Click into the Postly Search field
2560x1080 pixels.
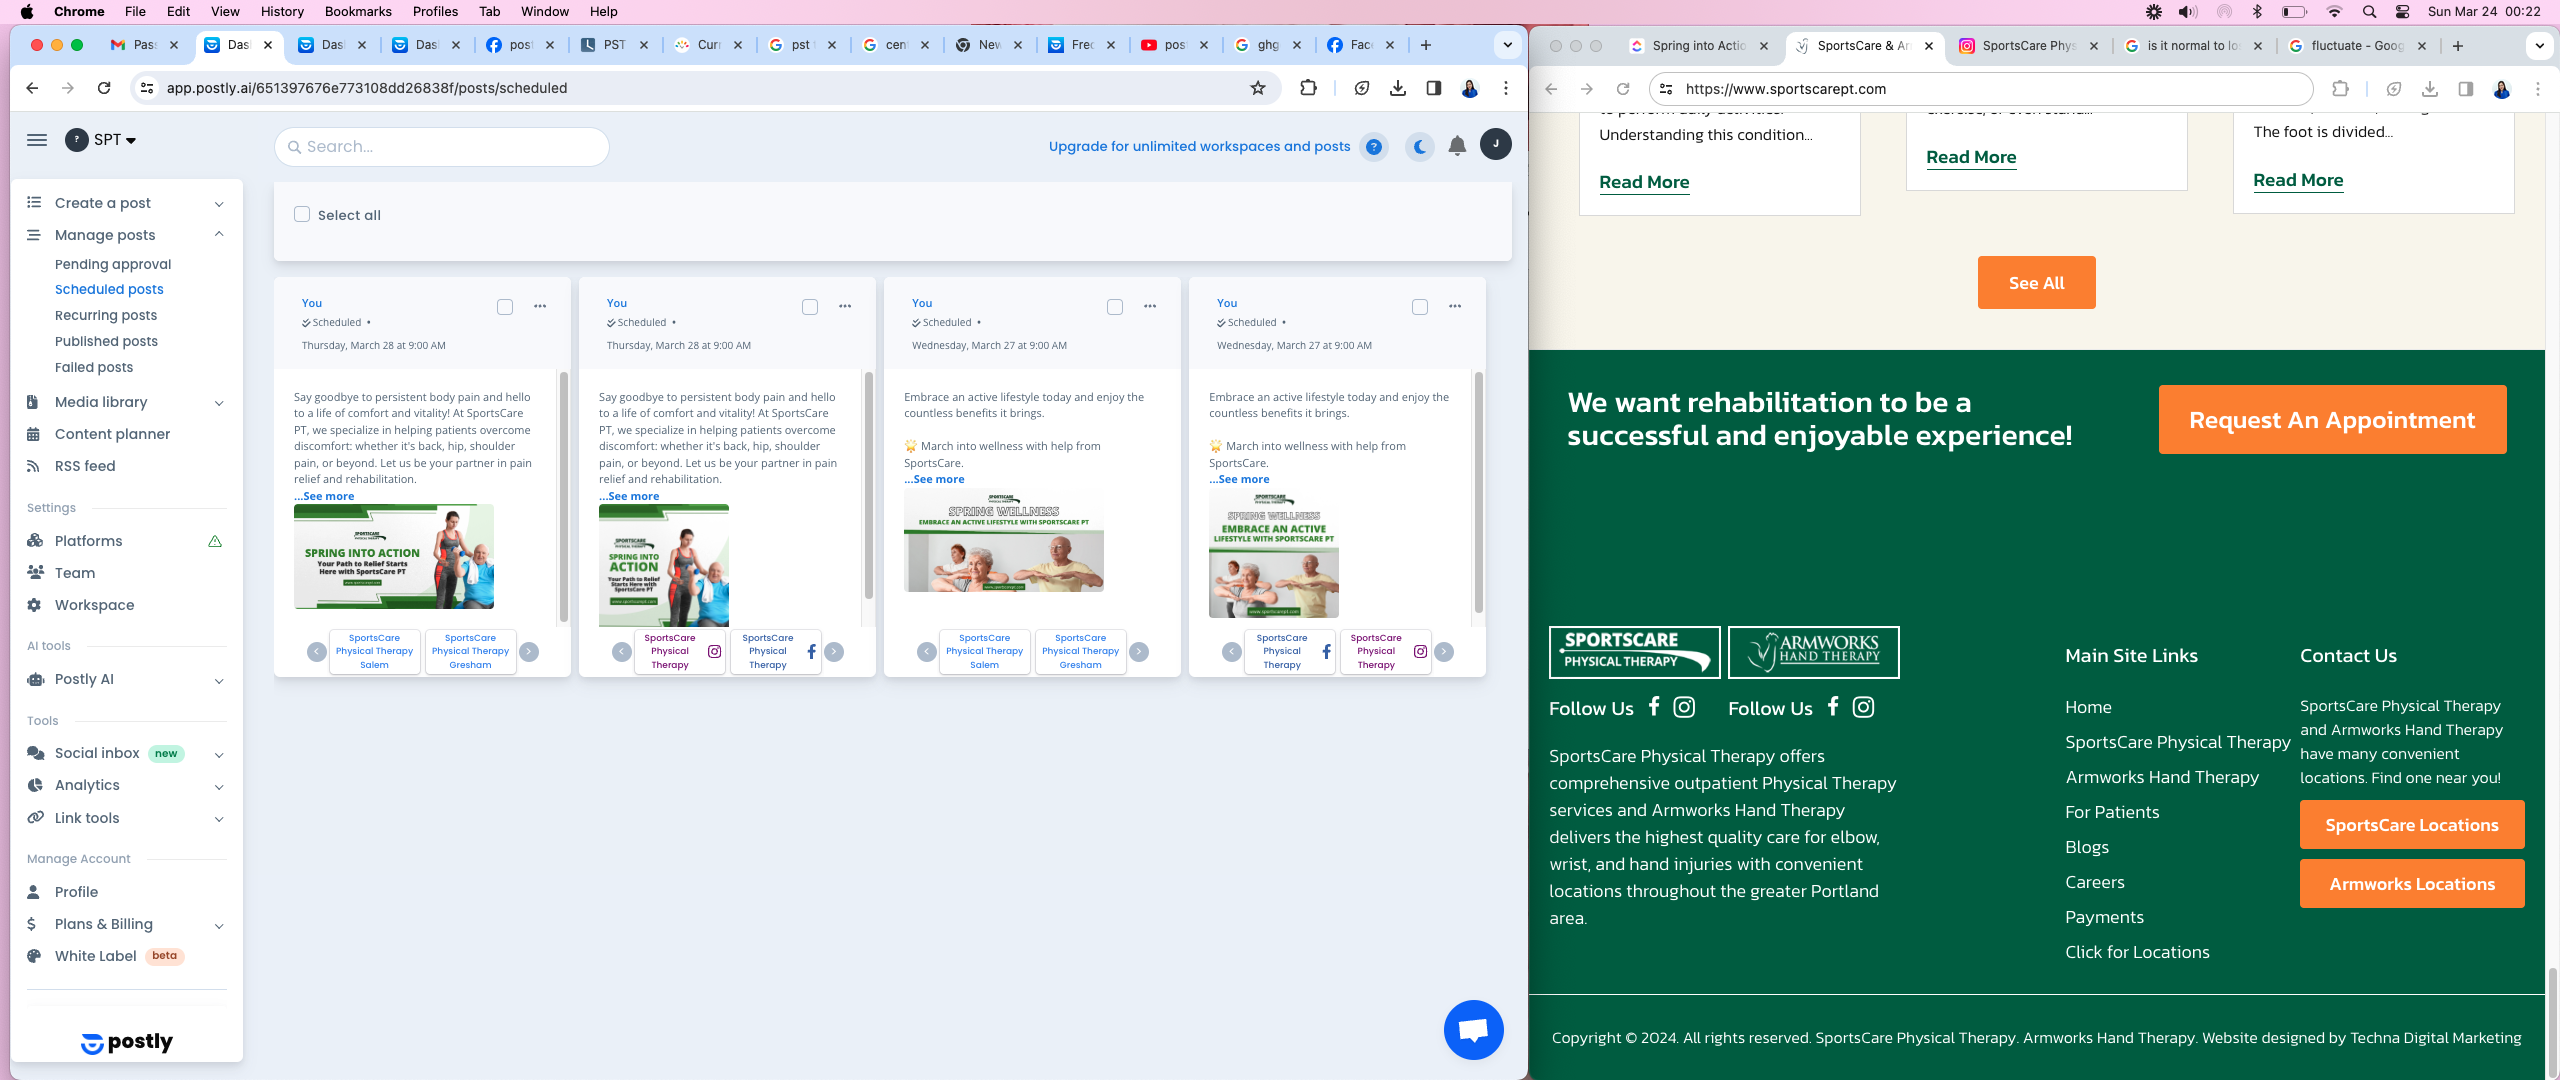442,147
